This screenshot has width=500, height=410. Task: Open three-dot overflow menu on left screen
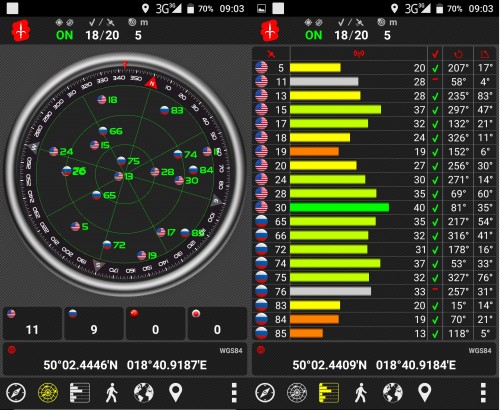234,393
